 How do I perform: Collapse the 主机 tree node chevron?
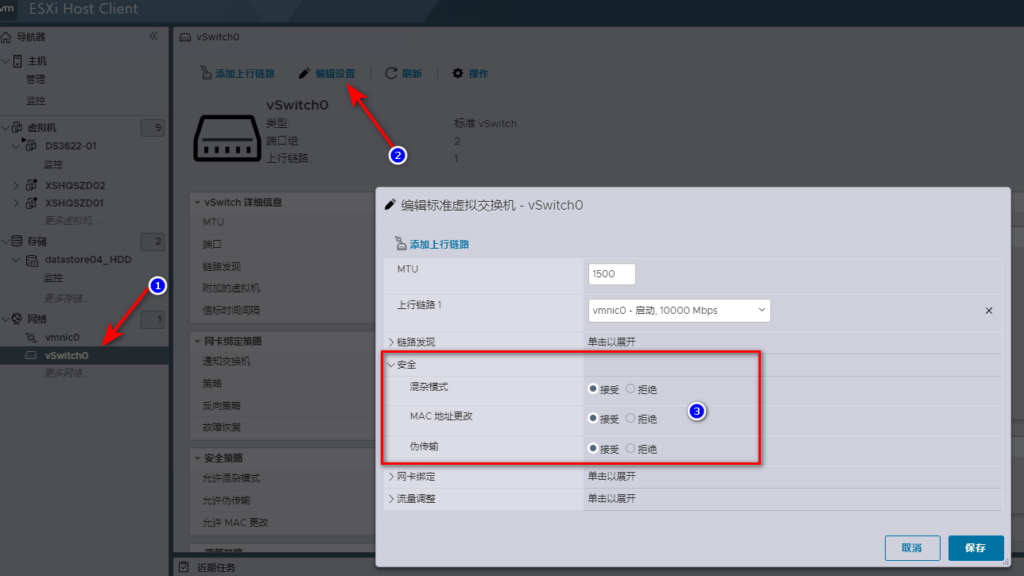click(5, 61)
